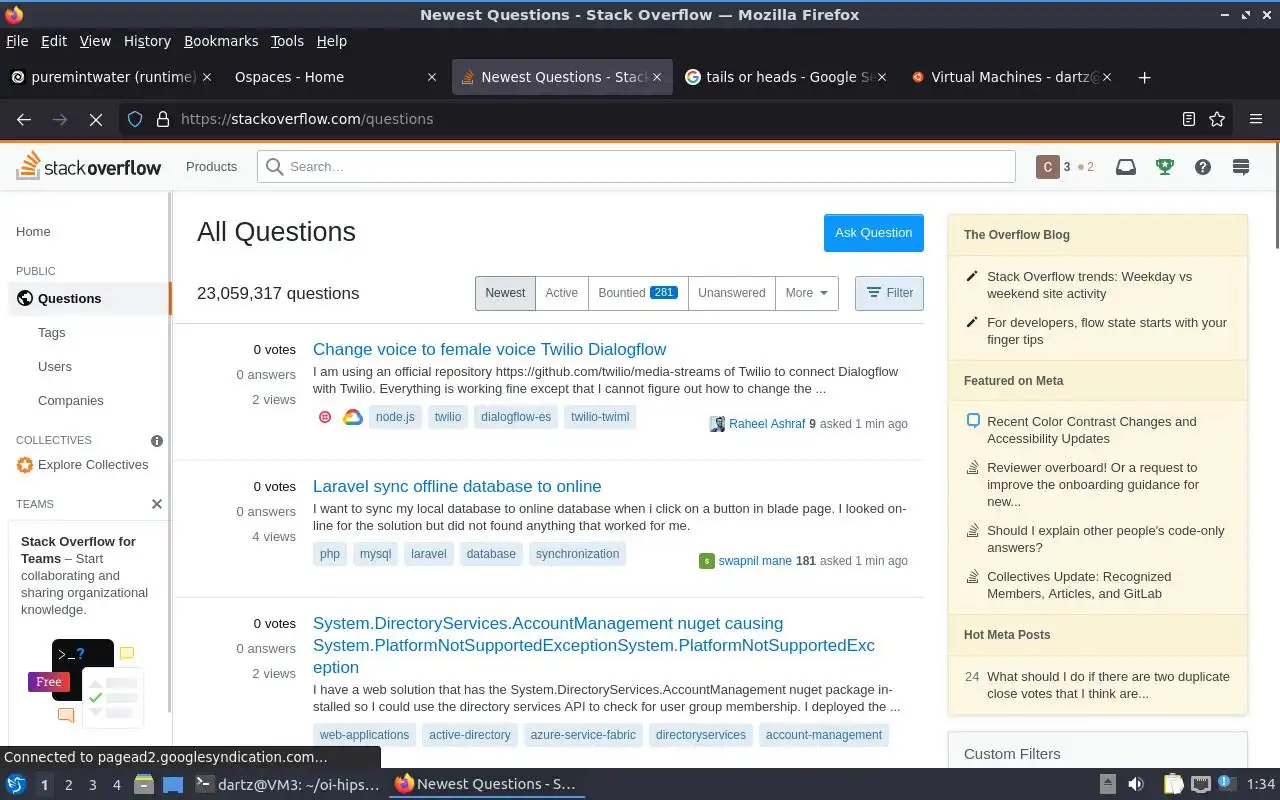The width and height of the screenshot is (1280, 800).
Task: Open the taskbar volume speaker icon
Action: pos(1136,784)
